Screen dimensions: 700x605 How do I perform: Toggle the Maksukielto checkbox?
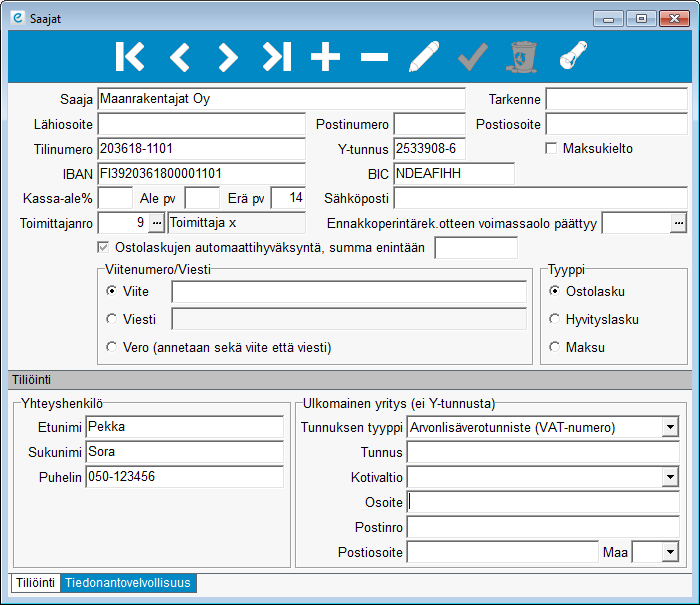[551, 148]
